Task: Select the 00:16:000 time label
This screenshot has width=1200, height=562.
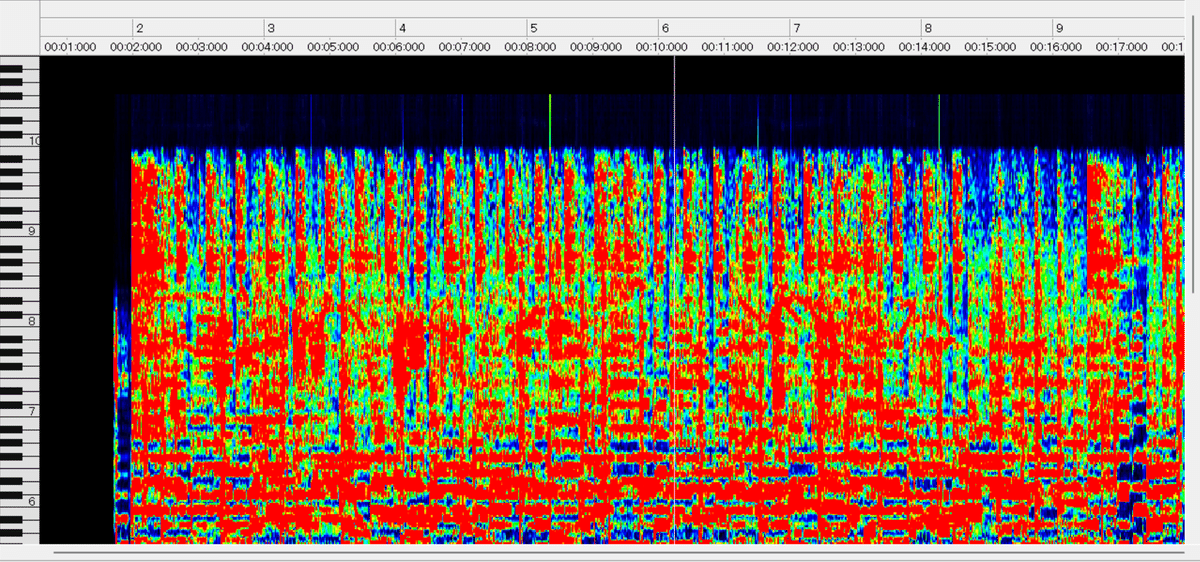Action: pyautogui.click(x=1056, y=46)
